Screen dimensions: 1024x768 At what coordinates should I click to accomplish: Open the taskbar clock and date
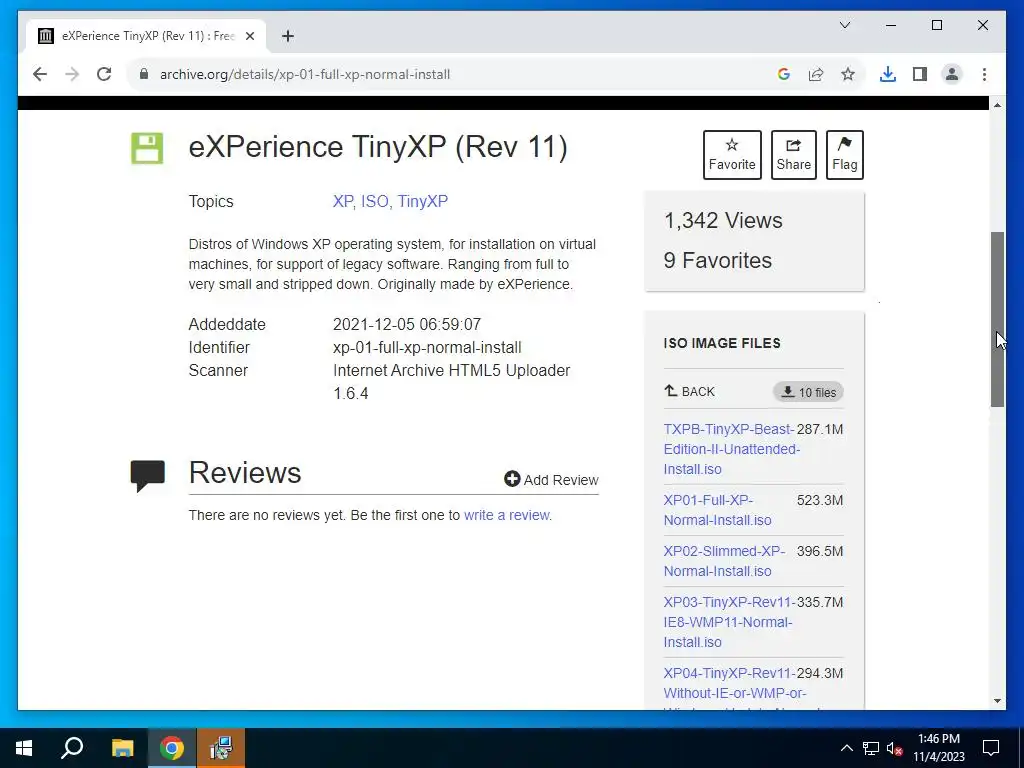click(938, 748)
